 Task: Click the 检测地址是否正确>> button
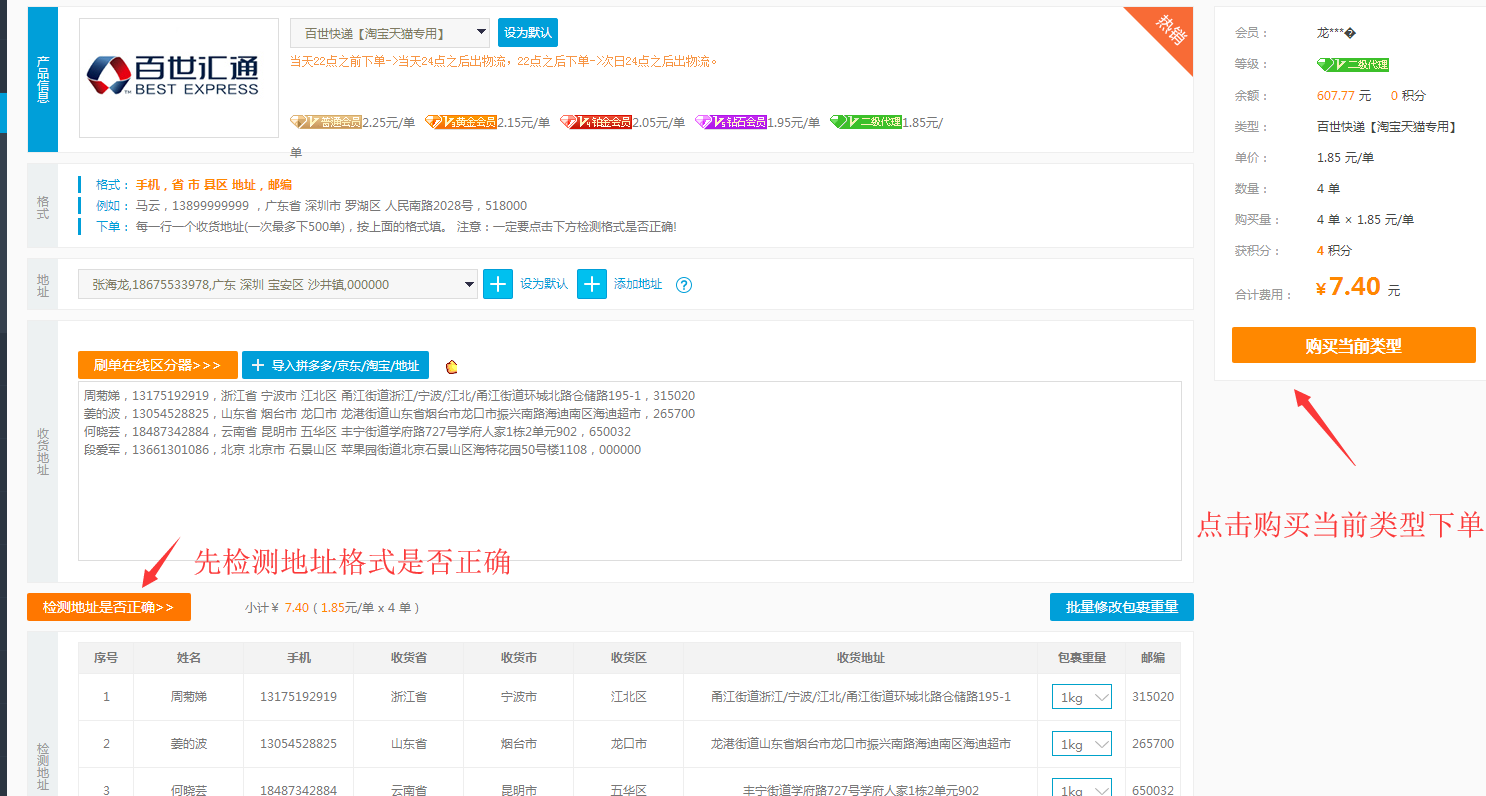(109, 607)
